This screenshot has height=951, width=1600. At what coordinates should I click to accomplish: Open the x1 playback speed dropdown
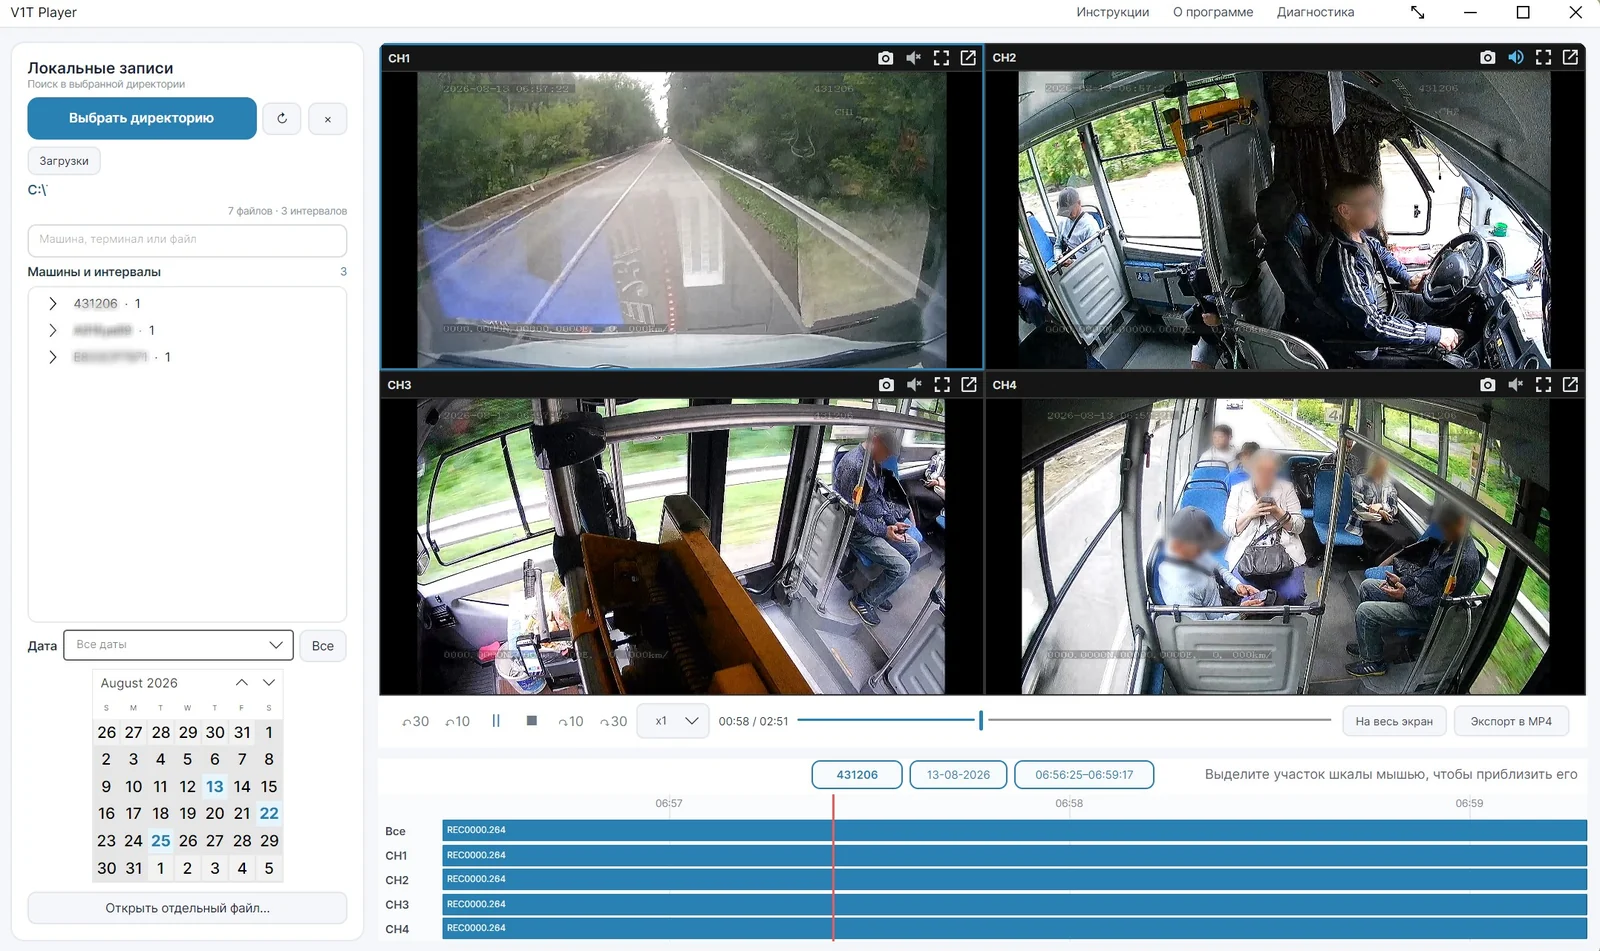[673, 721]
